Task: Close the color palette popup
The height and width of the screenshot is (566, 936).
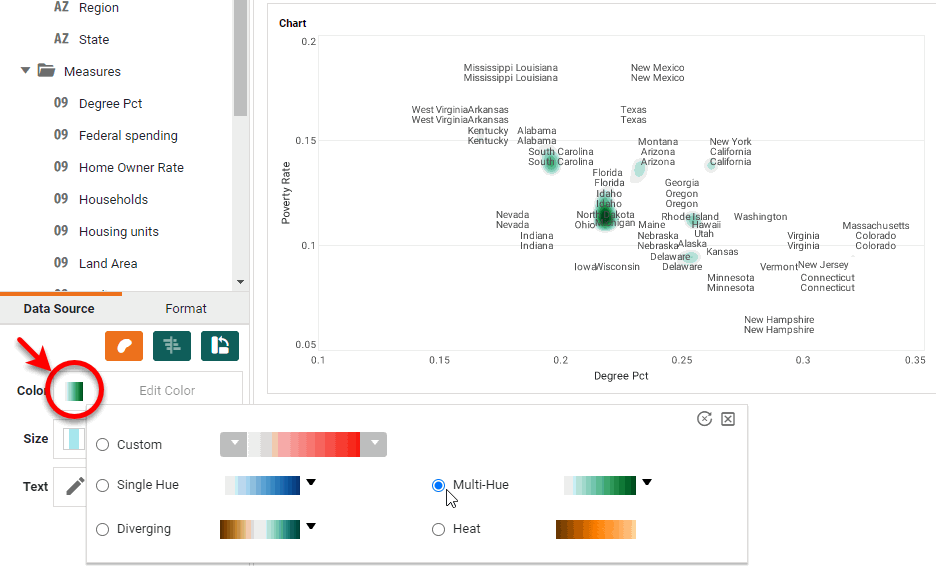Action: click(728, 419)
